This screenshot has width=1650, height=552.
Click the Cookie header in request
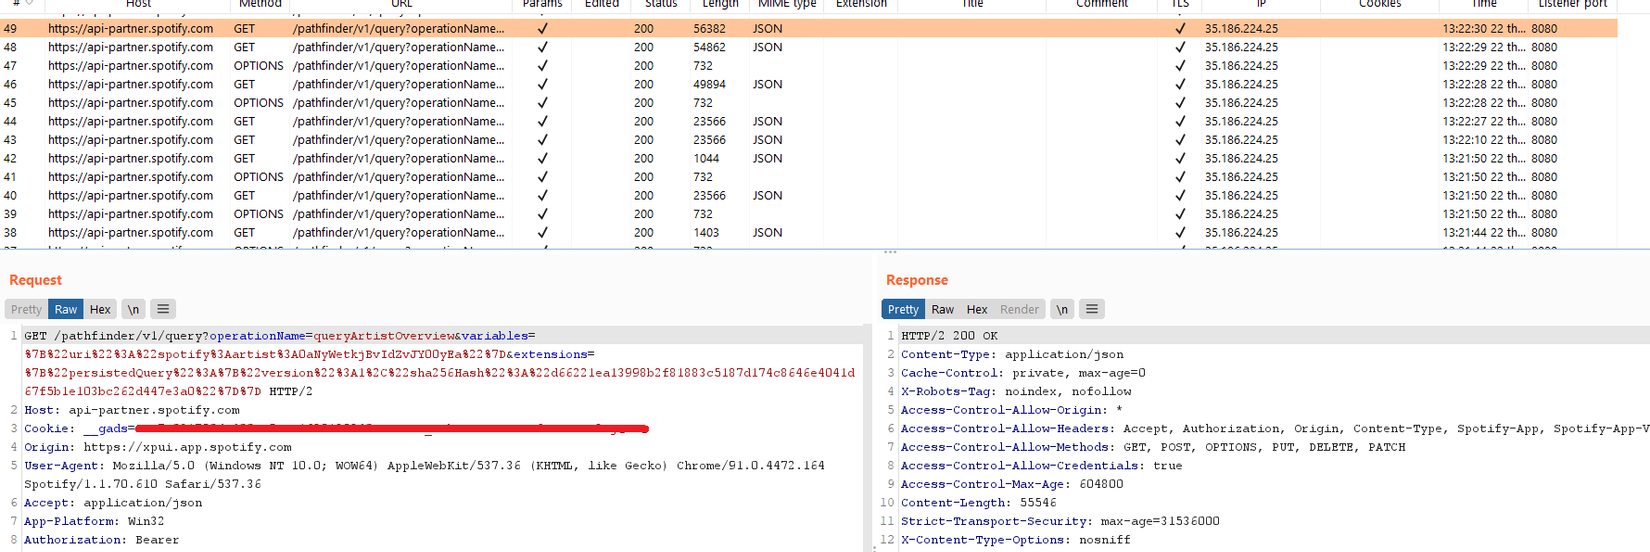point(337,428)
